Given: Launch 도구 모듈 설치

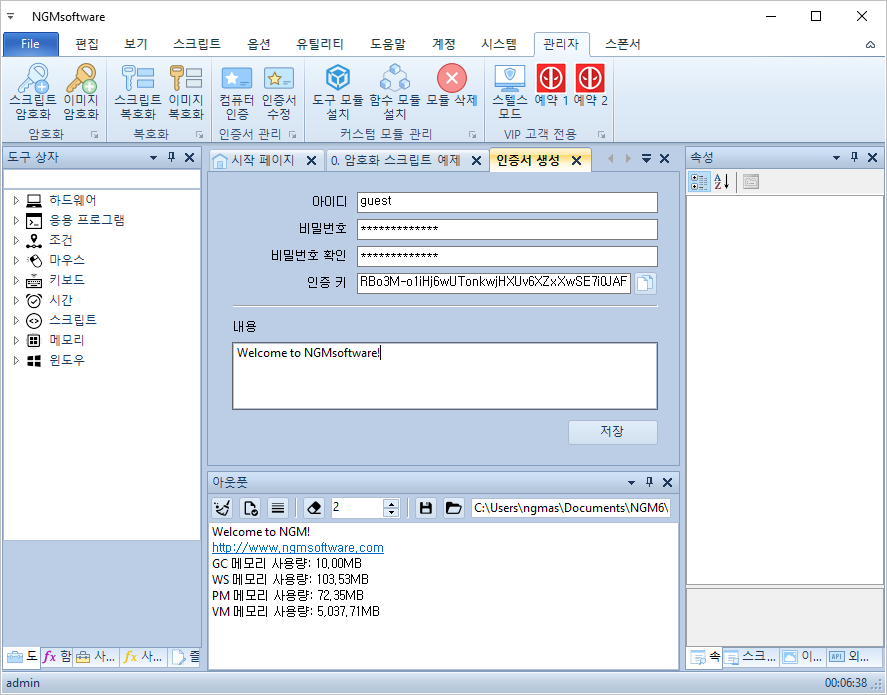Looking at the screenshot, I should coord(338,92).
